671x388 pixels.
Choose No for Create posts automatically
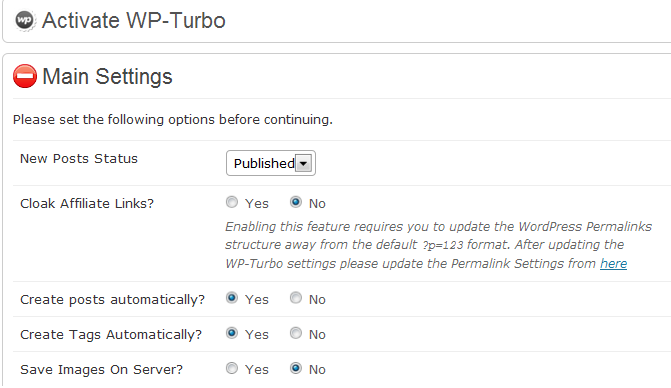[296, 298]
